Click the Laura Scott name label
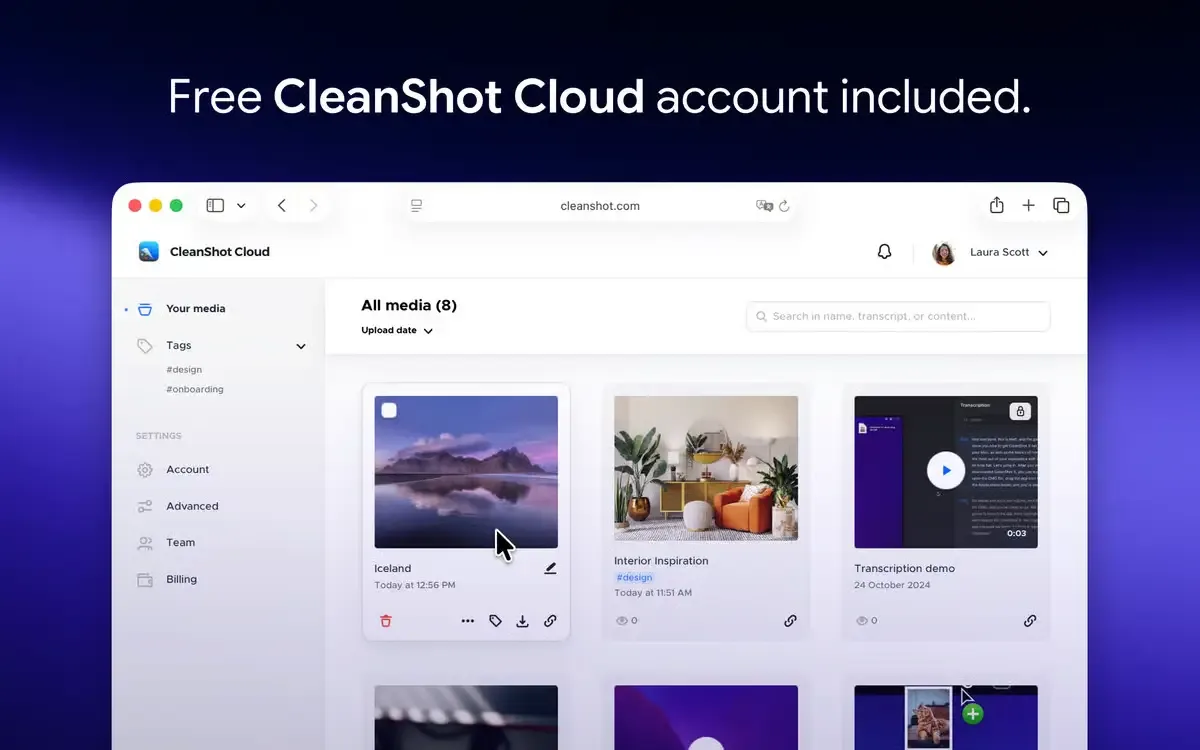Viewport: 1200px width, 750px height. click(999, 253)
